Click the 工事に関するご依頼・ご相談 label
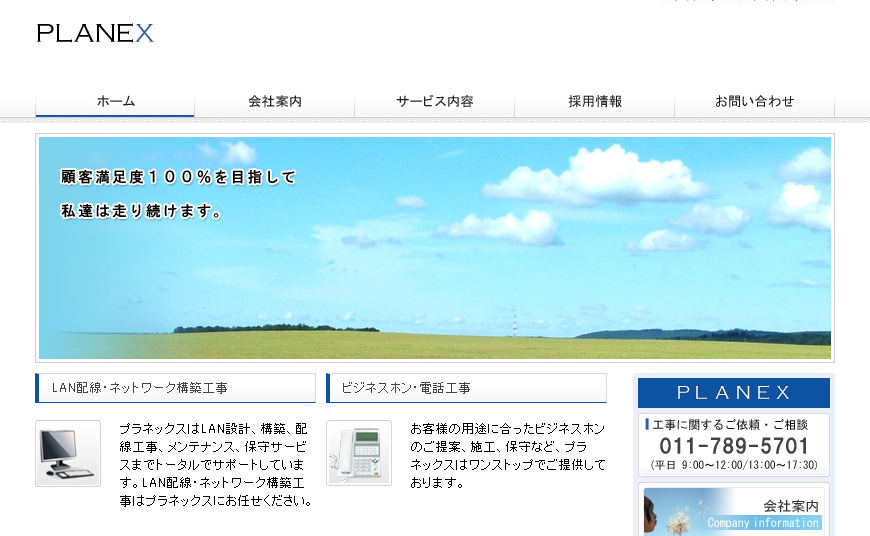The height and width of the screenshot is (536, 870). click(730, 424)
